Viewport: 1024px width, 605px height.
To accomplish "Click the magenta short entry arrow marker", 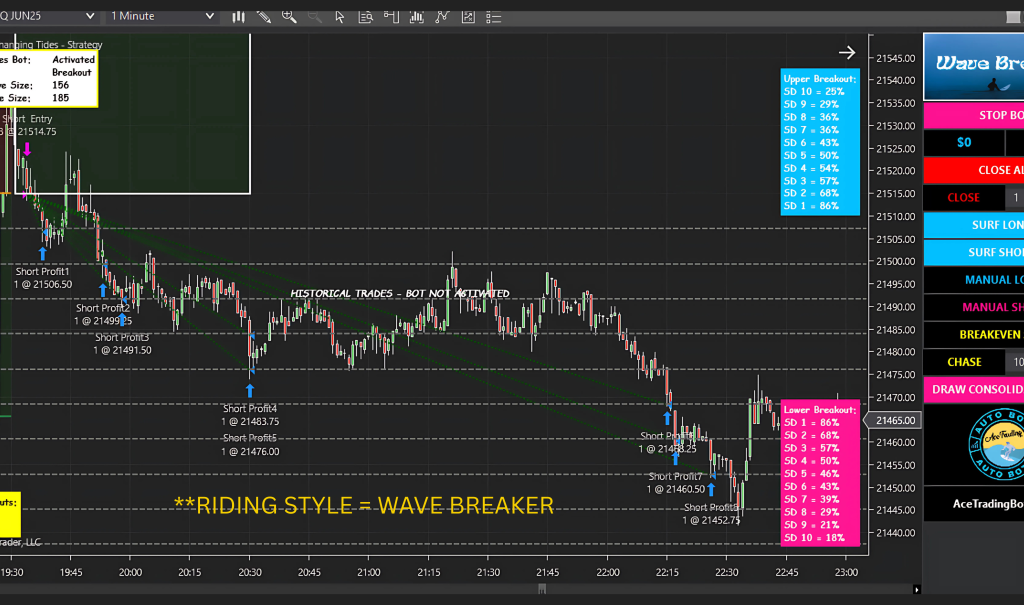I will pos(27,149).
